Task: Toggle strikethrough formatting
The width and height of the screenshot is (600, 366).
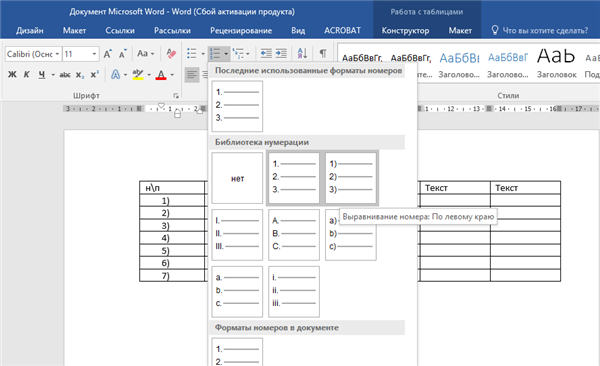Action: pos(65,75)
